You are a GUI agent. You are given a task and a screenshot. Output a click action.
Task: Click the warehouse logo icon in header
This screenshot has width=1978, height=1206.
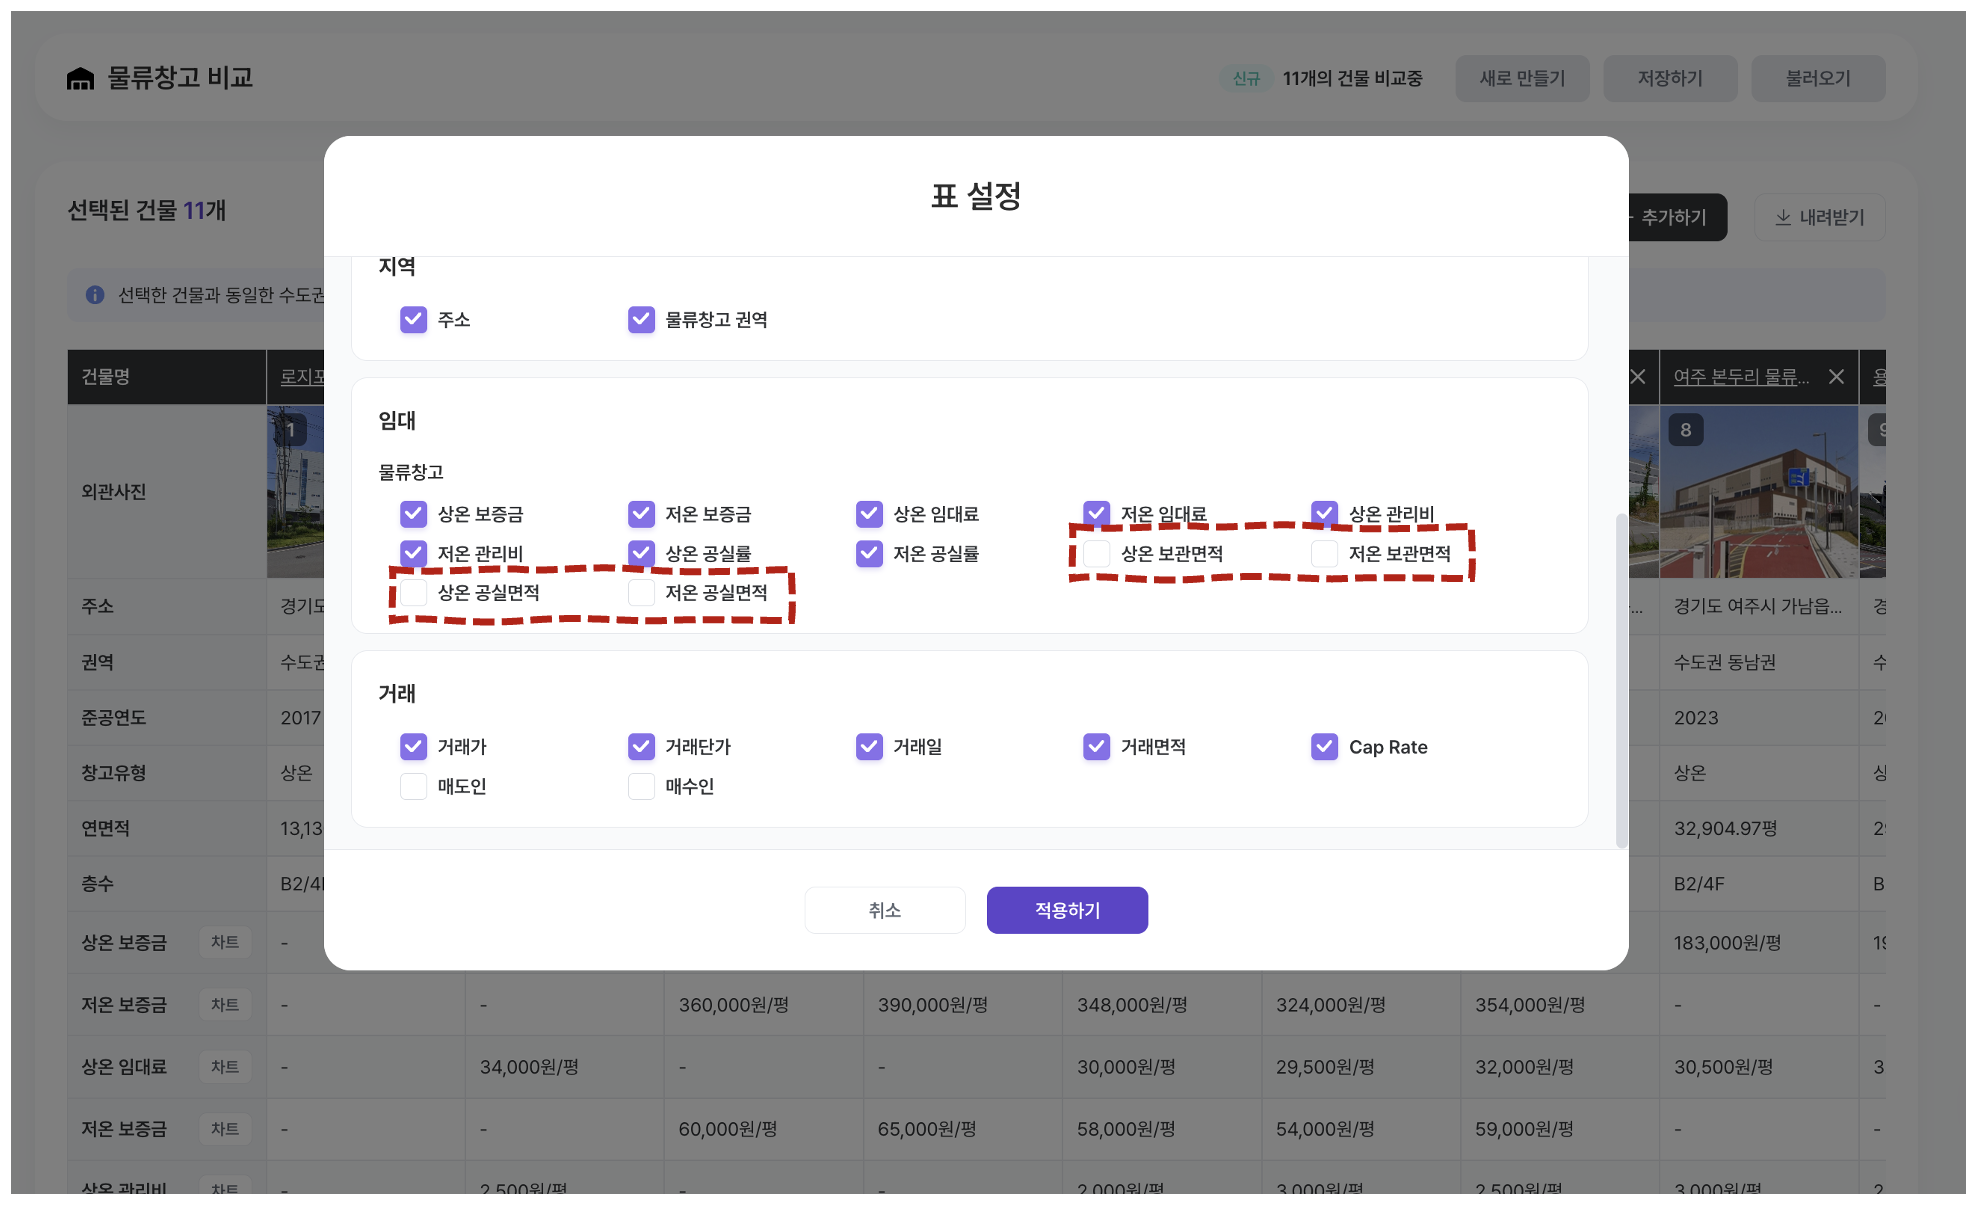click(80, 78)
